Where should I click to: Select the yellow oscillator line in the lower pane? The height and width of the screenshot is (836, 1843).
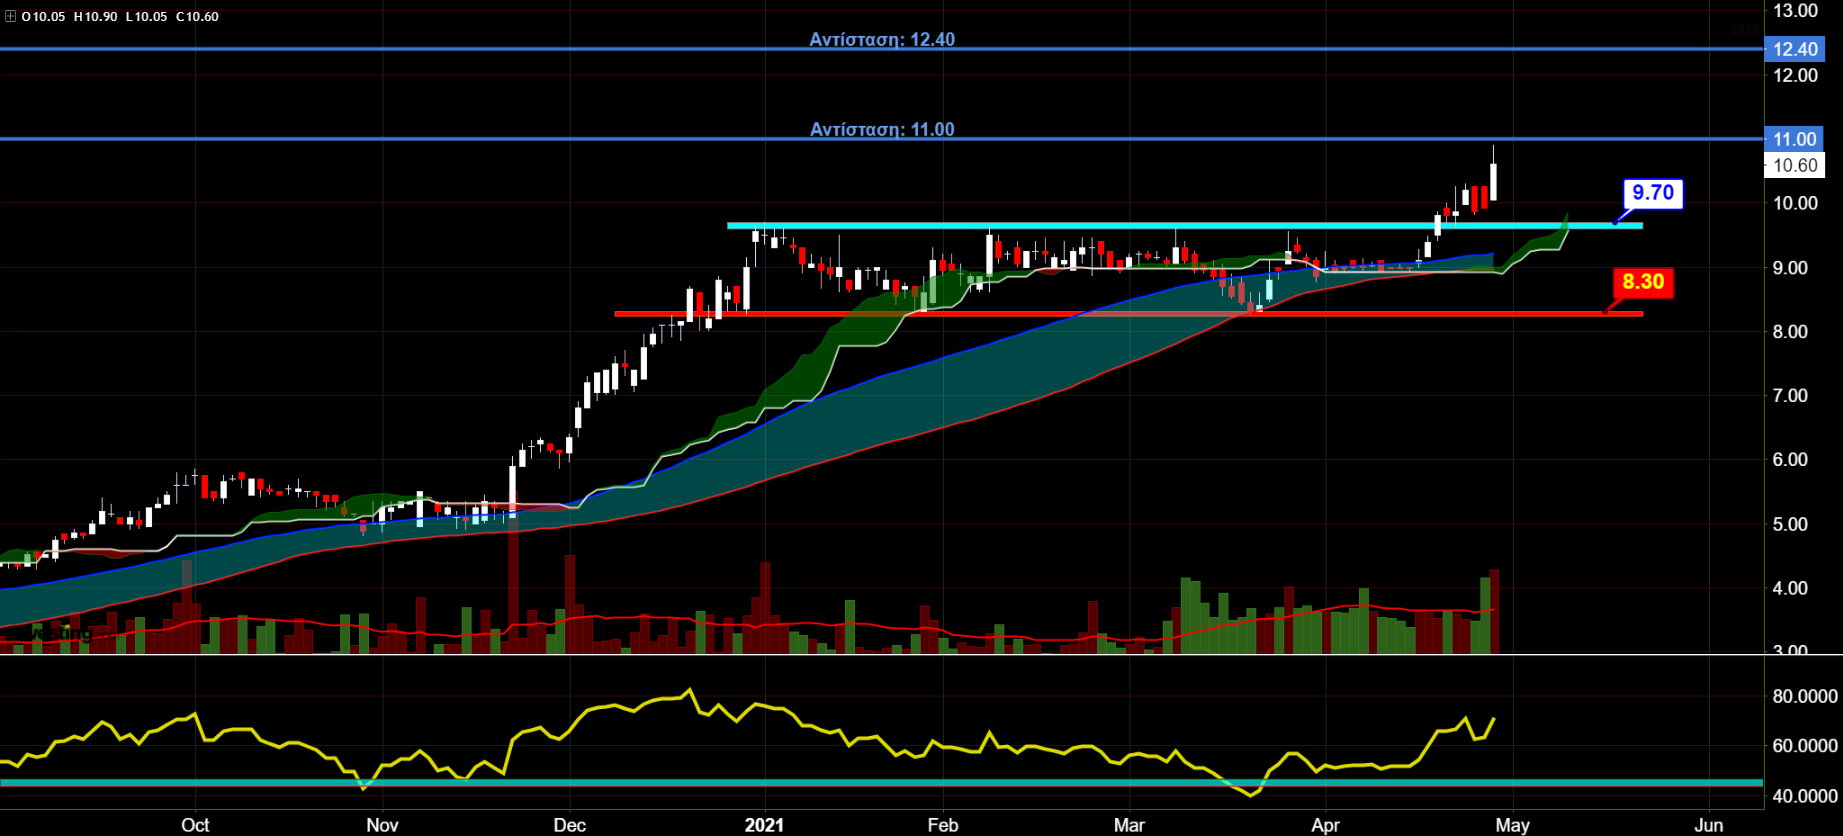pos(600,712)
